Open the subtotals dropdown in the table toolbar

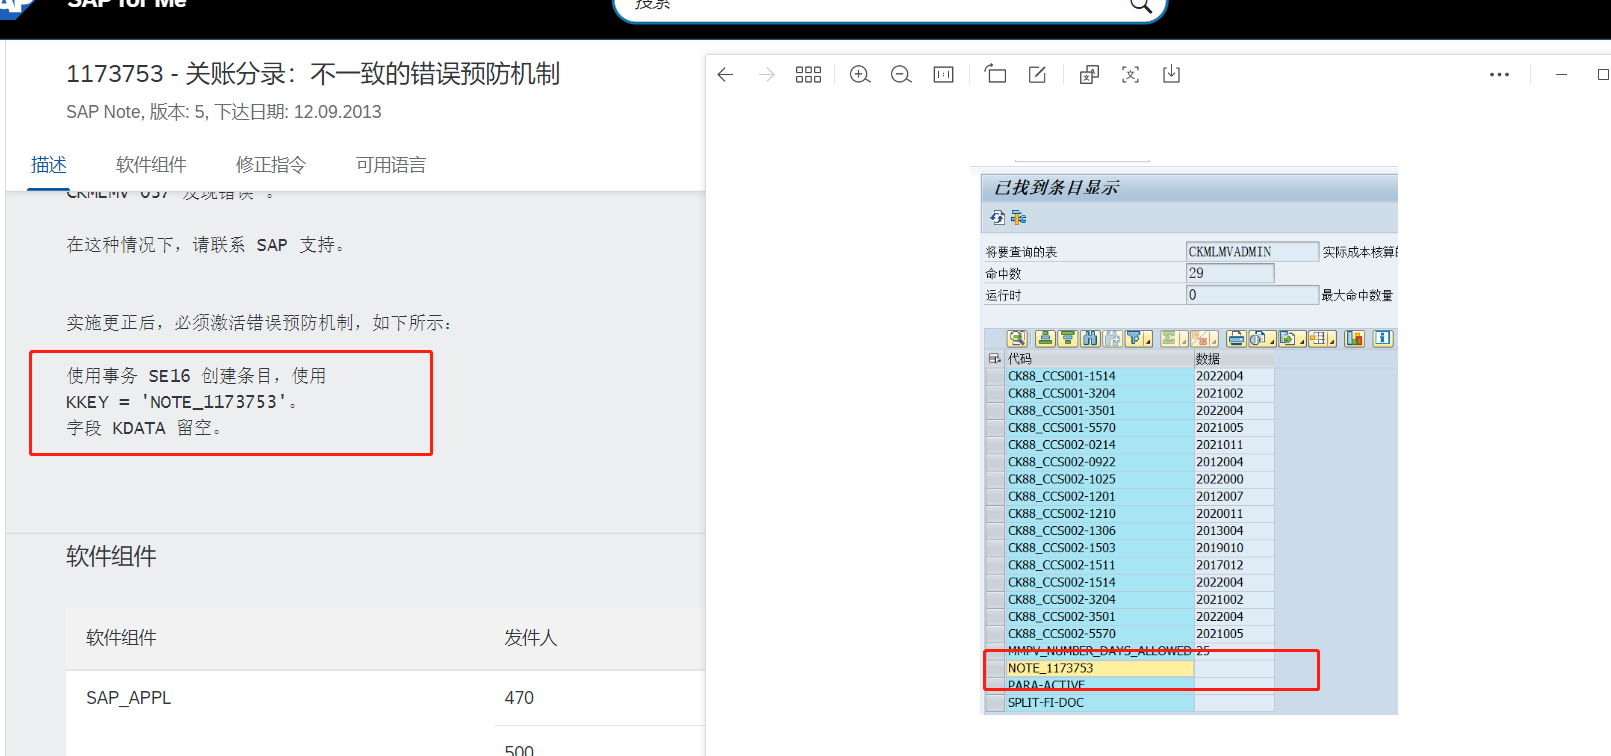(x=1204, y=339)
